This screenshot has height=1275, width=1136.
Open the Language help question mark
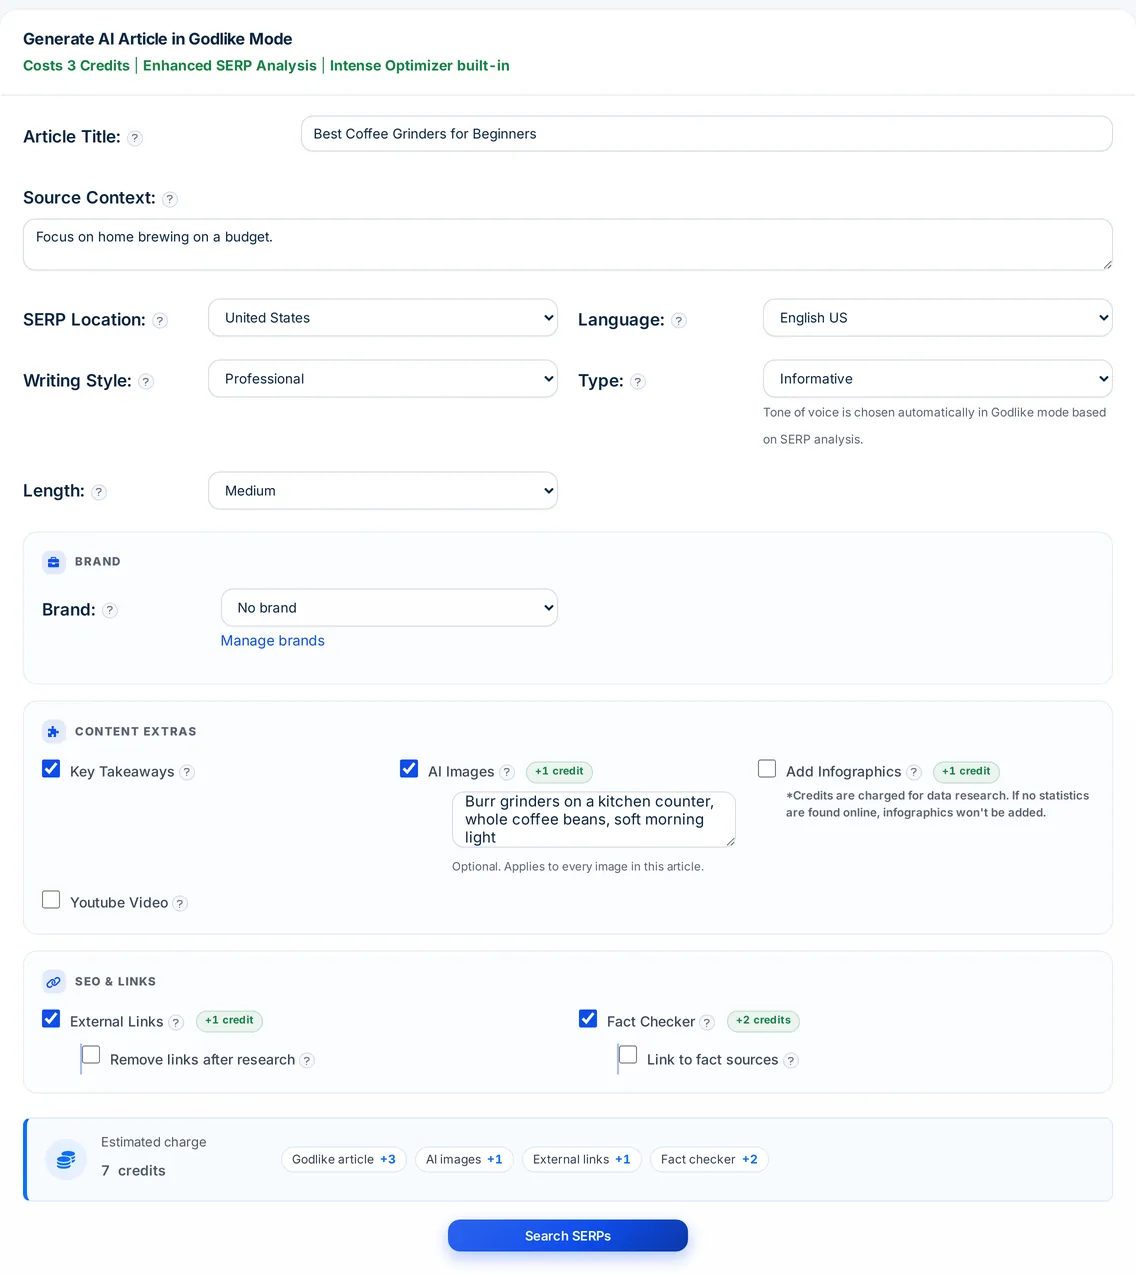pyautogui.click(x=679, y=321)
